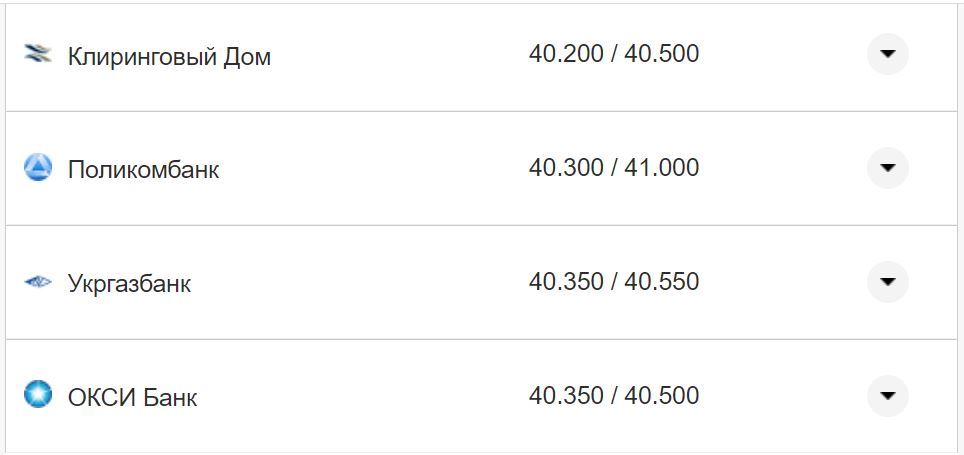Viewport: 964px width, 455px height.
Task: Expand the Поликомбанк row details arrow
Action: pyautogui.click(x=887, y=168)
